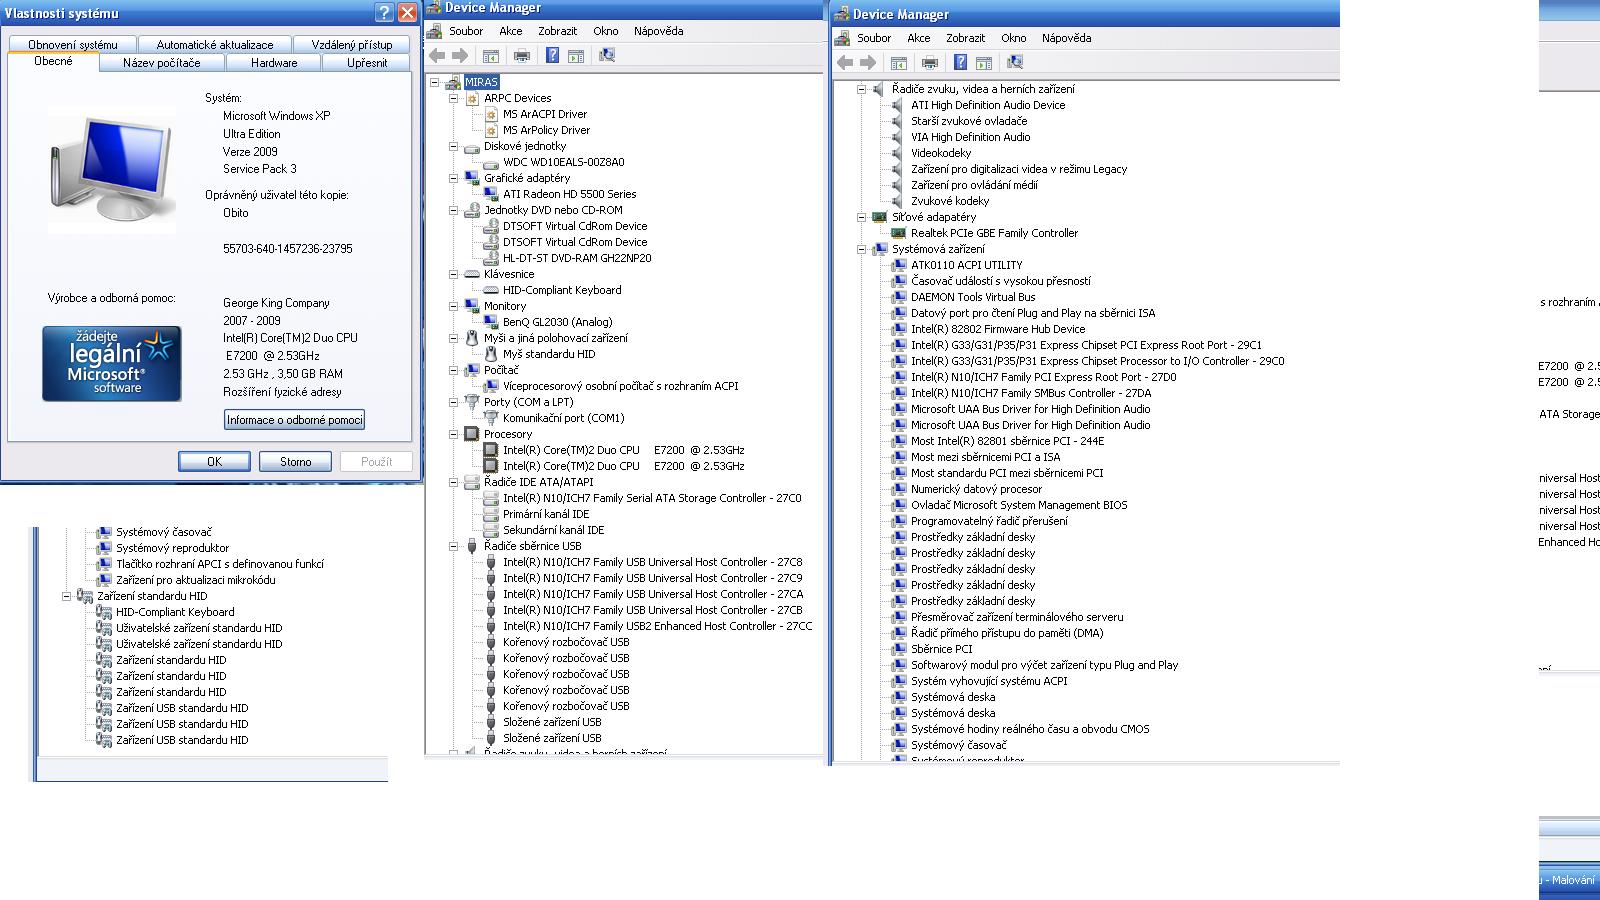The image size is (1600, 900).
Task: Open the Automatické aktualizace tab
Action: click(215, 45)
